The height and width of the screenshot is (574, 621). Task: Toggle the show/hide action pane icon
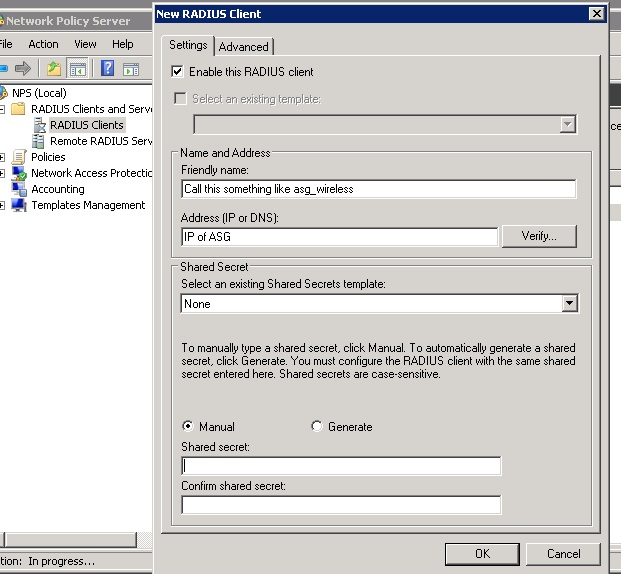[x=131, y=69]
